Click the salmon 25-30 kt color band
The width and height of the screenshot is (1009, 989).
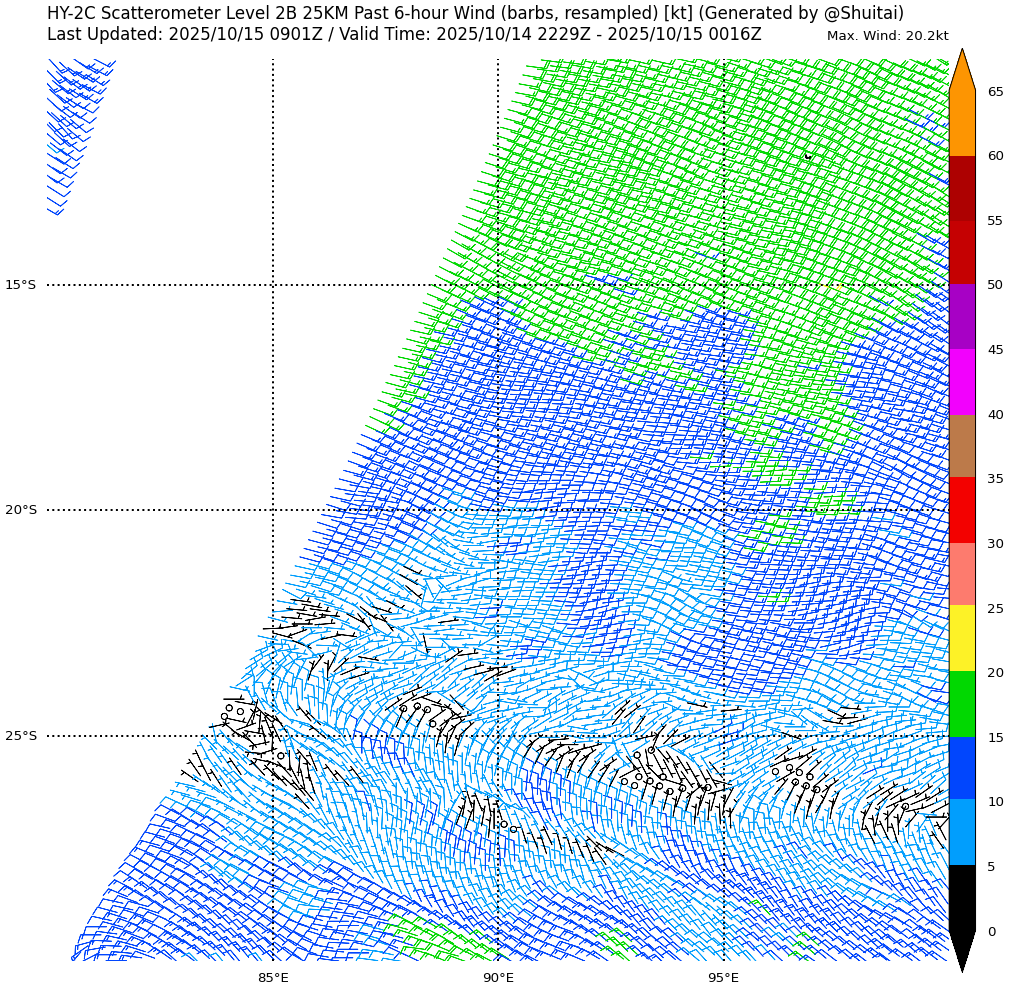pos(961,574)
